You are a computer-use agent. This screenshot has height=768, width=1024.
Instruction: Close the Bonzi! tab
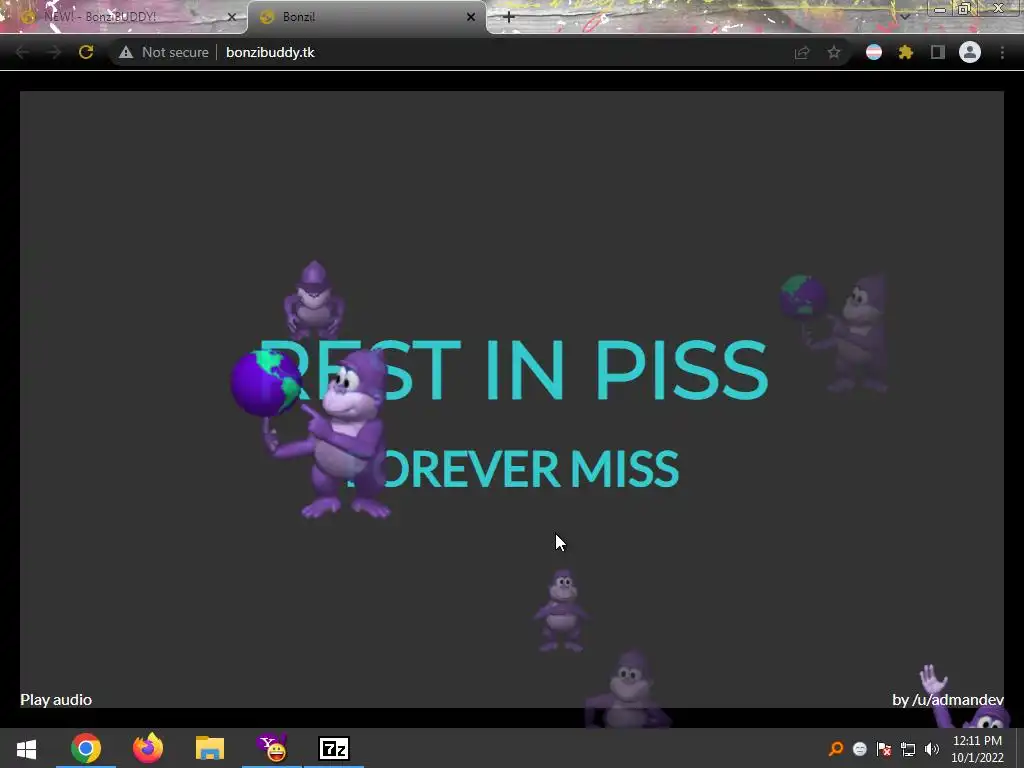click(x=471, y=17)
